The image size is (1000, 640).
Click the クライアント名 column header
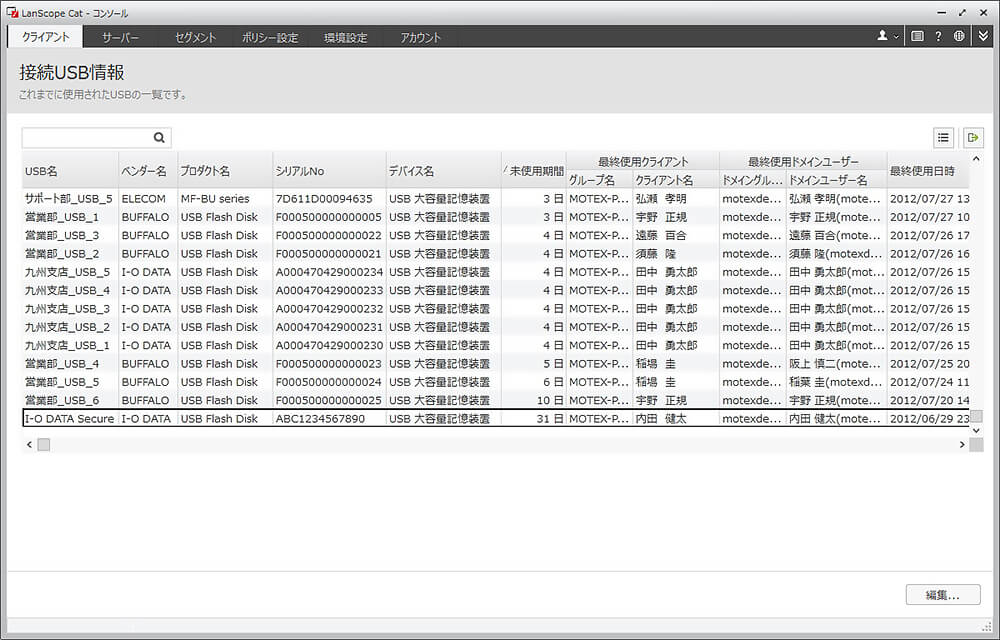676,180
